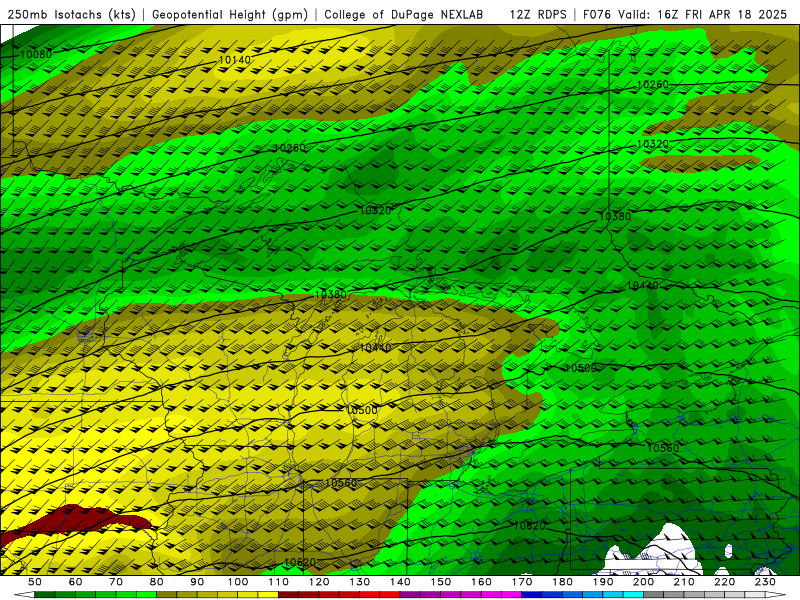Click the 10560 contour label on the green area
Viewport: 800px width, 600px height.
pyautogui.click(x=663, y=448)
